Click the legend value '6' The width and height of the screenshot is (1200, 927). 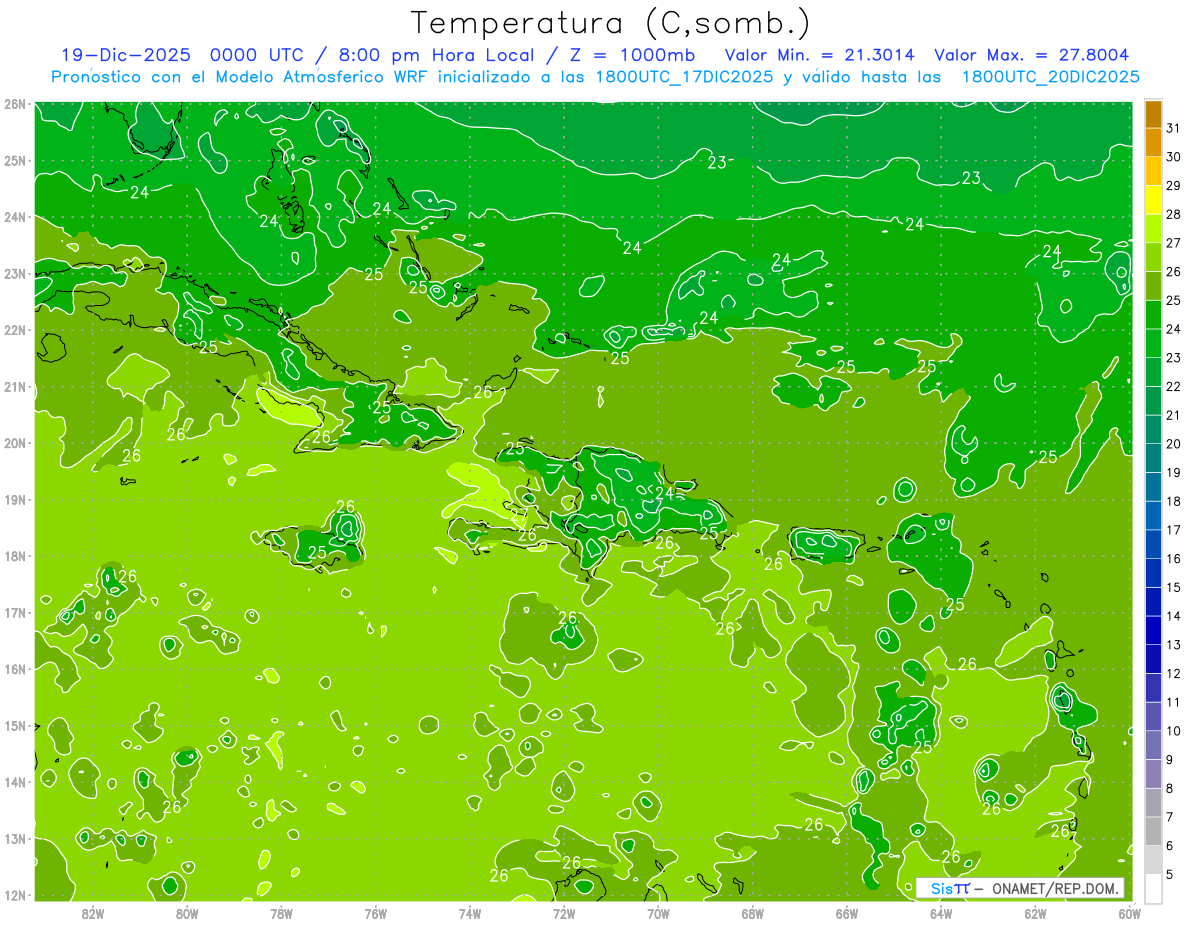(1170, 846)
